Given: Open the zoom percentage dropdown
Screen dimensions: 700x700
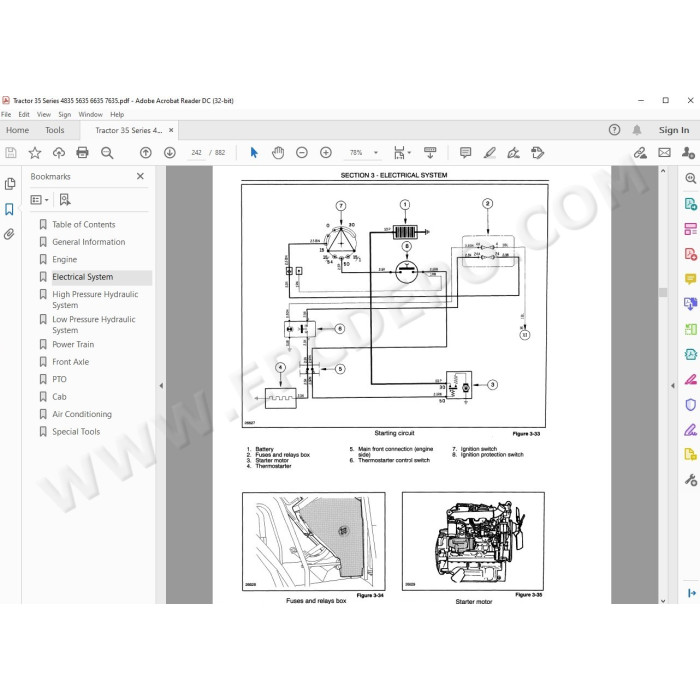Looking at the screenshot, I should tap(376, 153).
